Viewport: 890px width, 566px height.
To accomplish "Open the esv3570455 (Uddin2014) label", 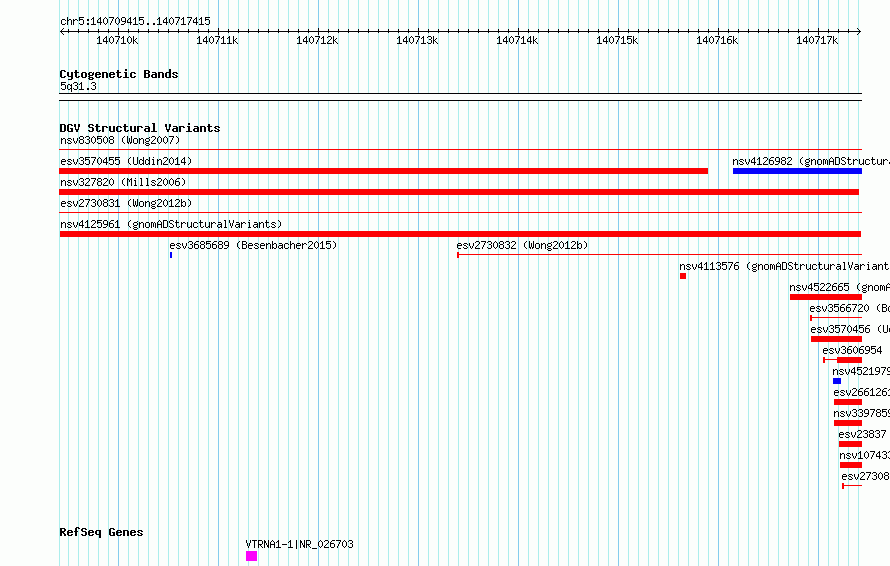I will 126,161.
